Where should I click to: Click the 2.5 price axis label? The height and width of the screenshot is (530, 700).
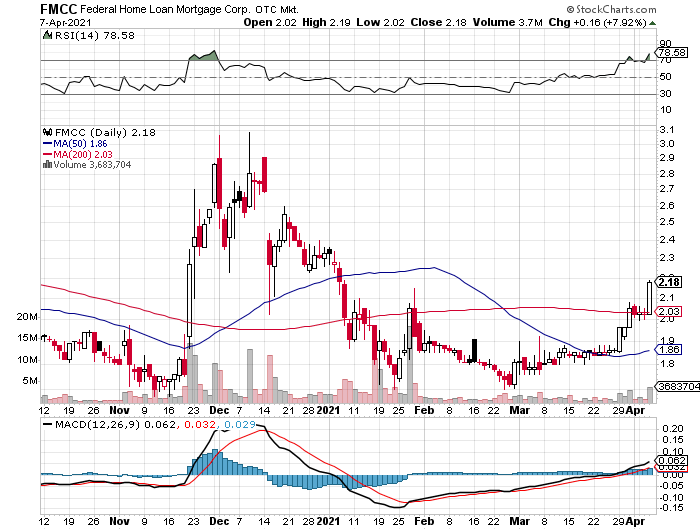[667, 221]
